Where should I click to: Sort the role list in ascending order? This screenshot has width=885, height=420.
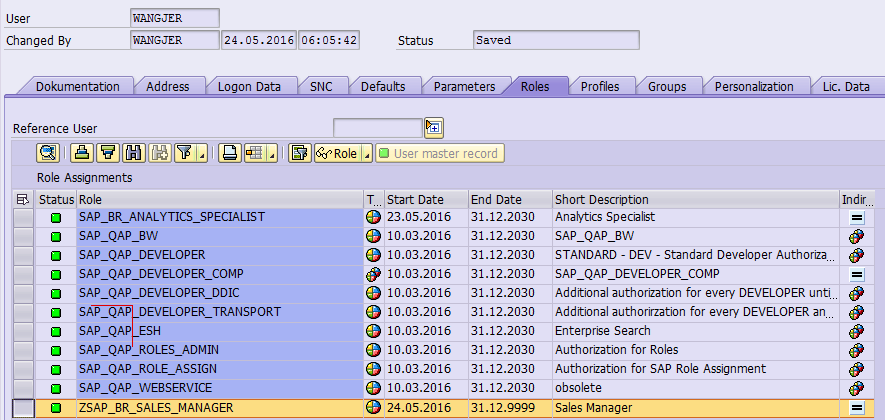(x=82, y=153)
